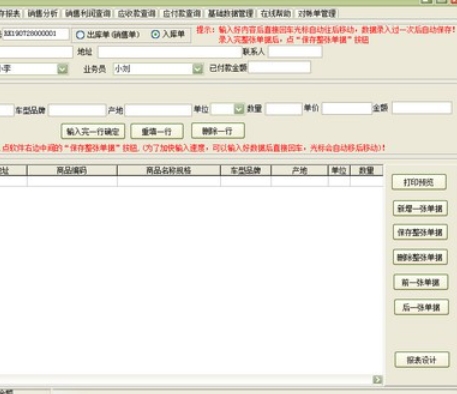
Task: Click the 金额 entry field
Action: 422,108
